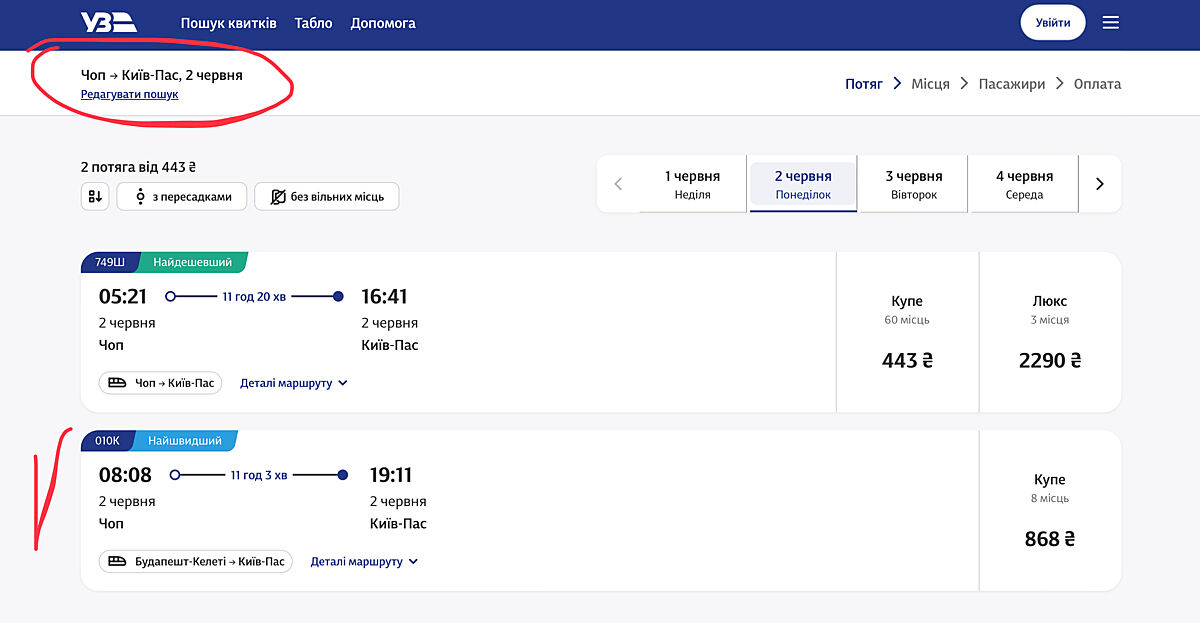Click the sort order icon button
This screenshot has height=623, width=1200.
pyautogui.click(x=95, y=197)
